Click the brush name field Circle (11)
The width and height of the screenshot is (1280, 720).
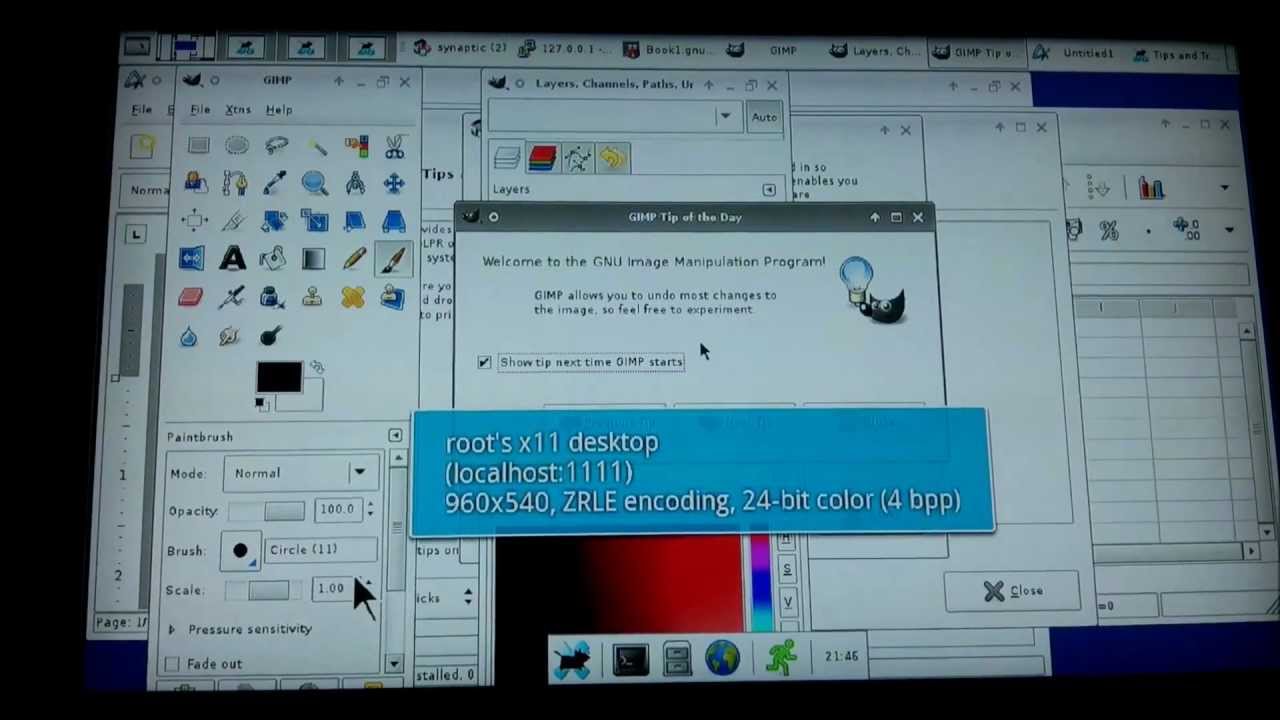pos(321,550)
